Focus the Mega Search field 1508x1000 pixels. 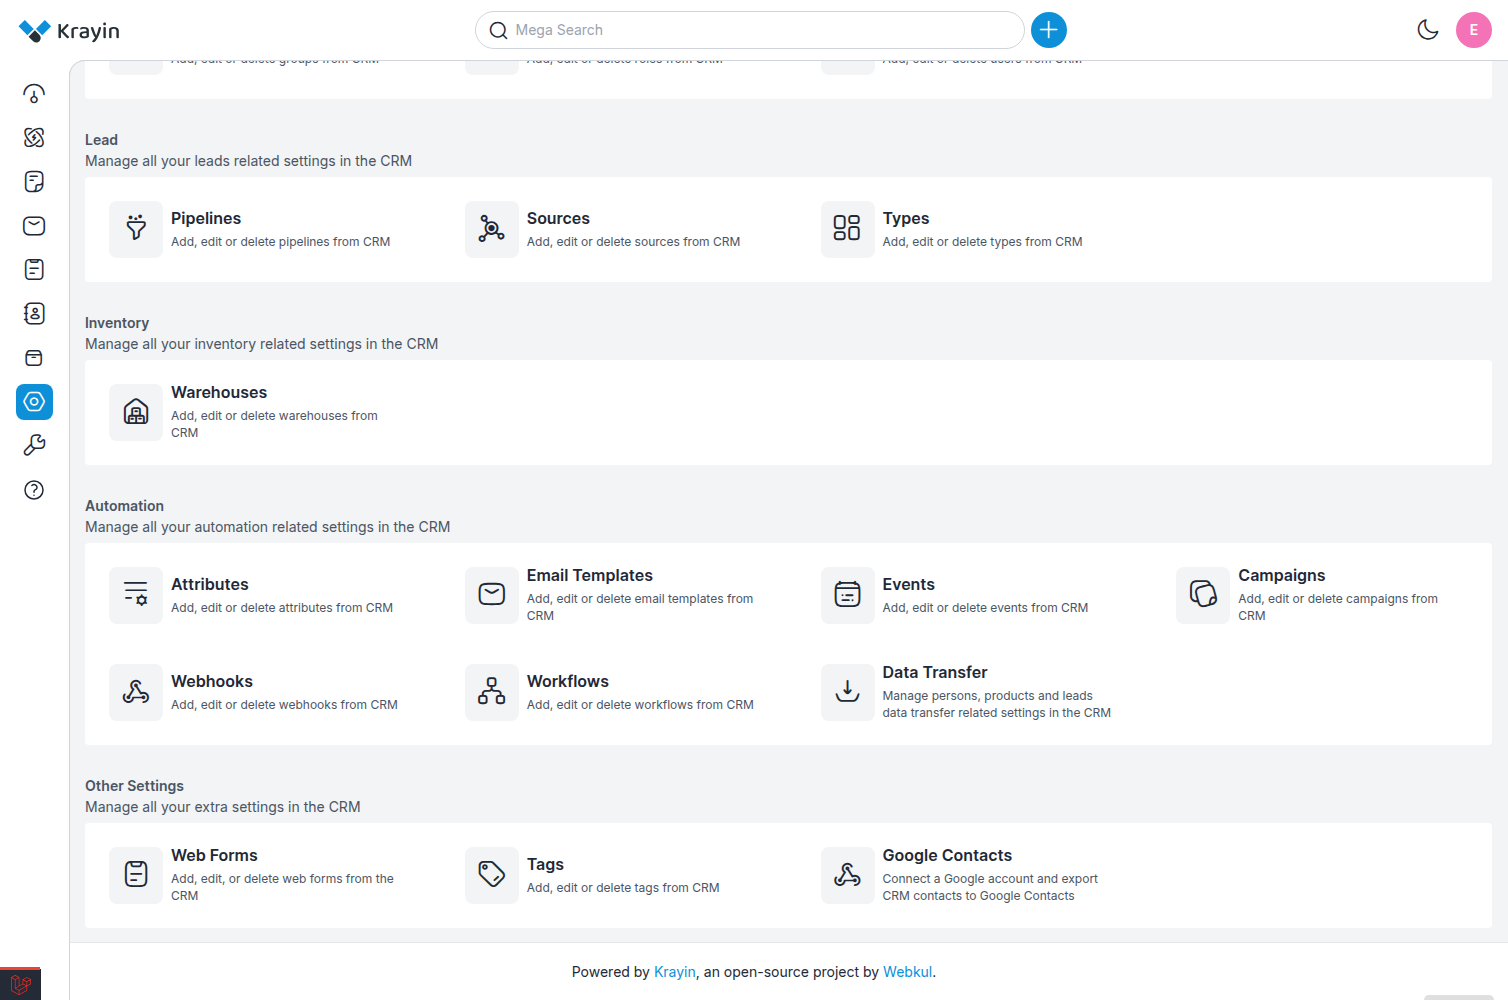click(x=749, y=30)
